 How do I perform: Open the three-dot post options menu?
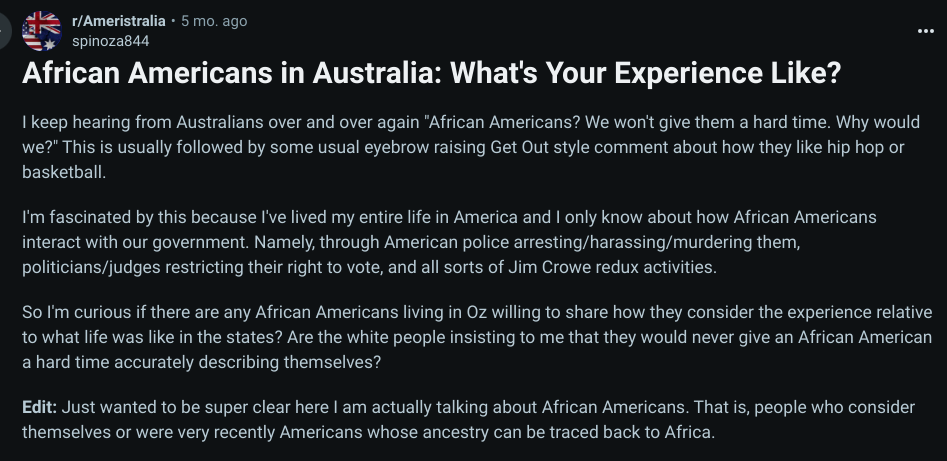coord(925,31)
